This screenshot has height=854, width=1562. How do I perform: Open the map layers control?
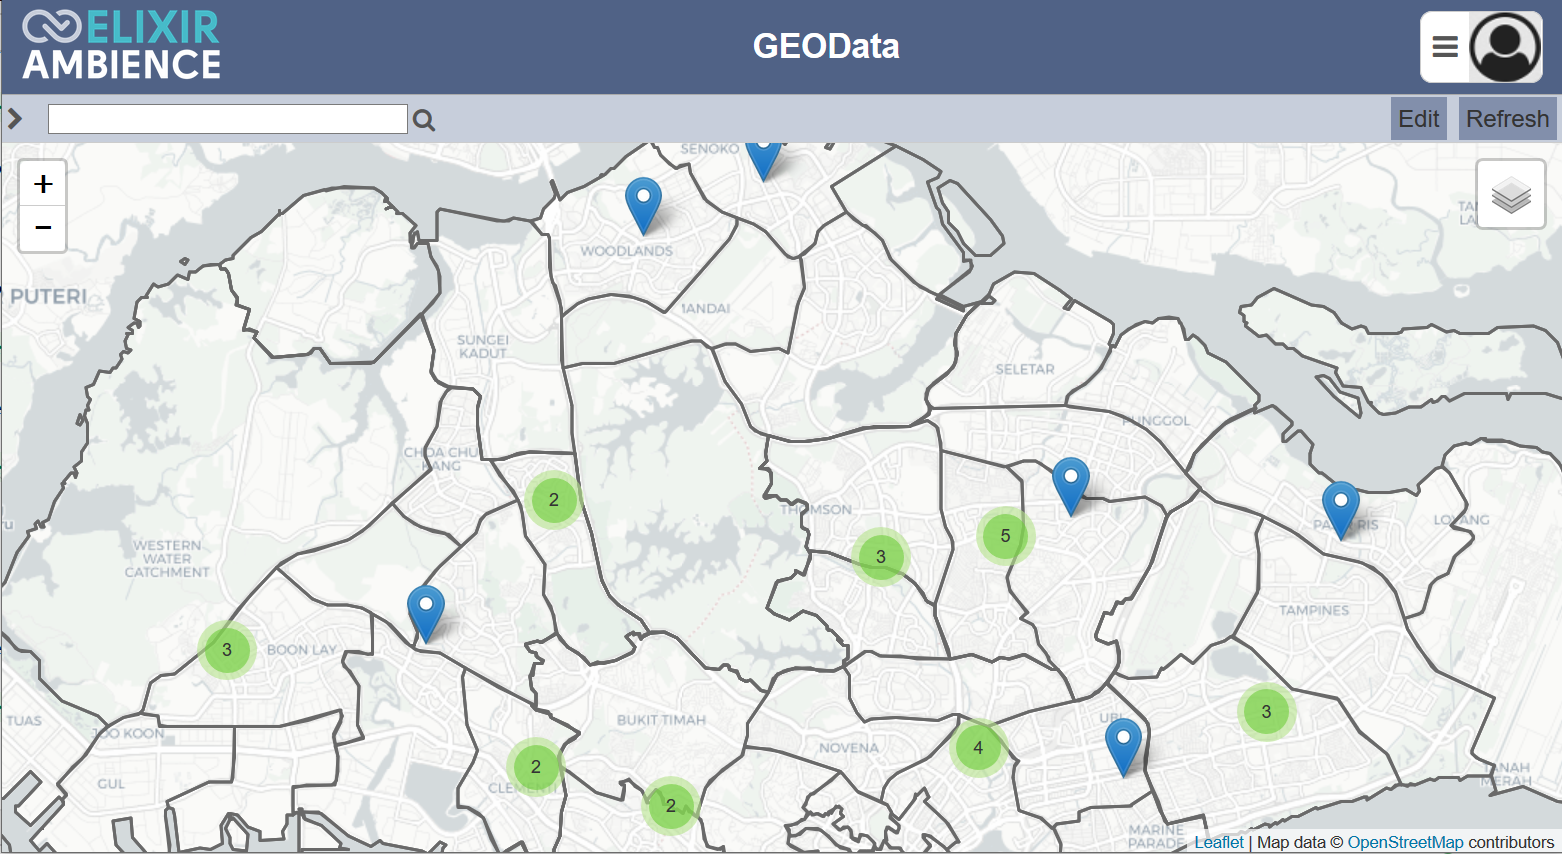tap(1510, 195)
